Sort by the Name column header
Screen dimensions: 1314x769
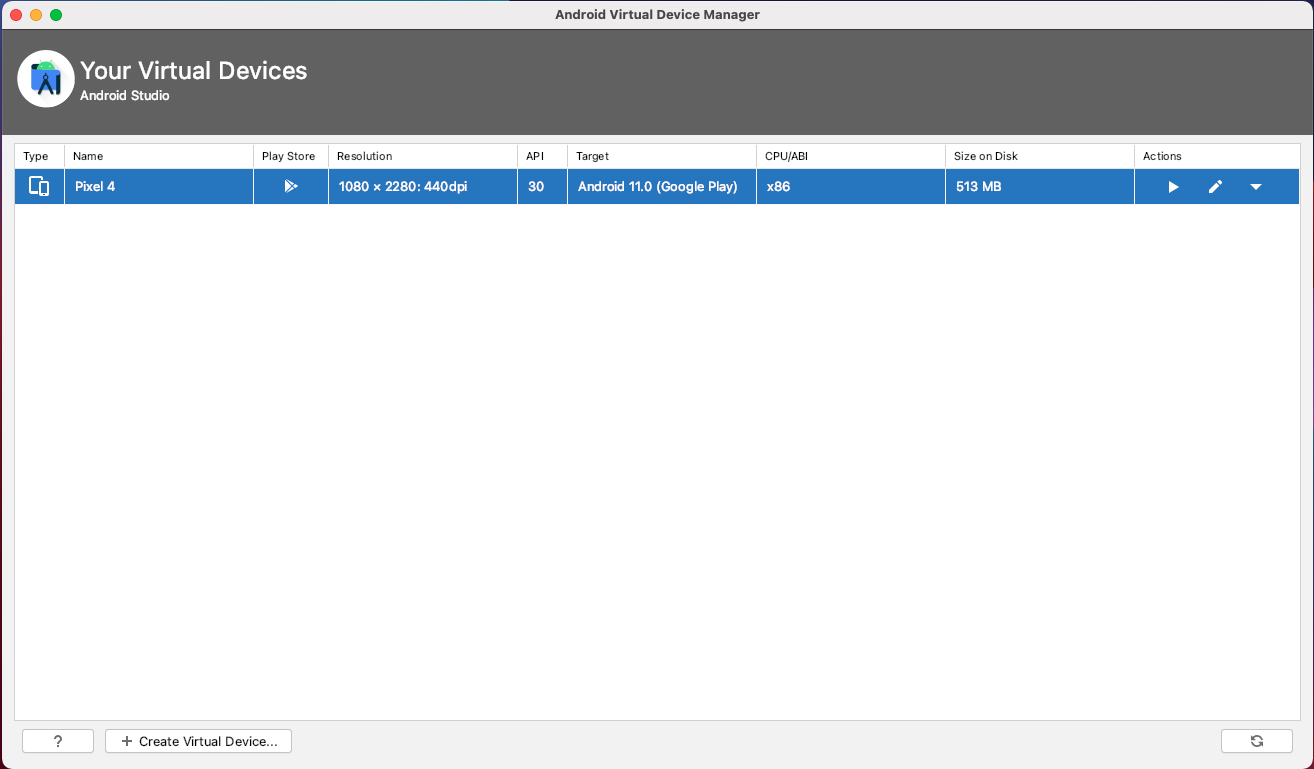pyautogui.click(x=159, y=156)
